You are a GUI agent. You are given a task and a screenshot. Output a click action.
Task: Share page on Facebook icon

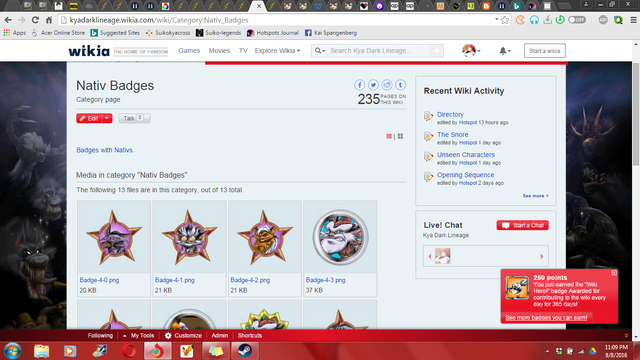tap(360, 85)
